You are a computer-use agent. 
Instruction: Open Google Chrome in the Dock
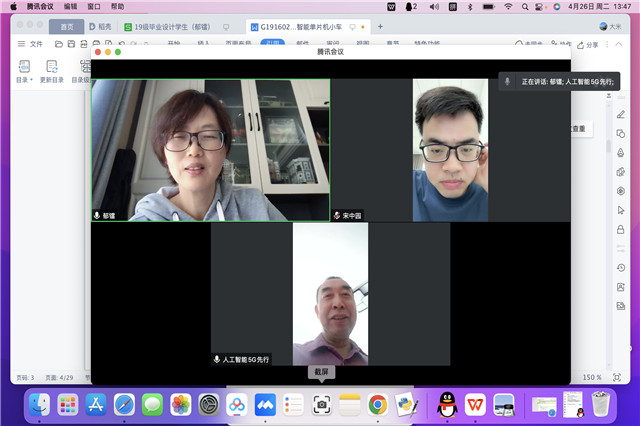click(377, 404)
